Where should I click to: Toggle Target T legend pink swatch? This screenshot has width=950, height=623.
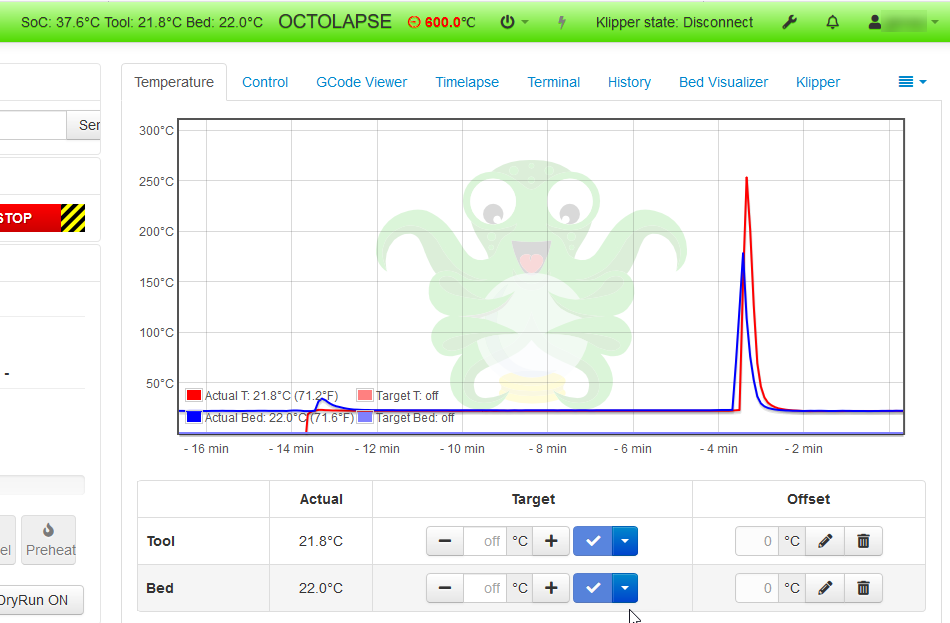pyautogui.click(x=365, y=396)
